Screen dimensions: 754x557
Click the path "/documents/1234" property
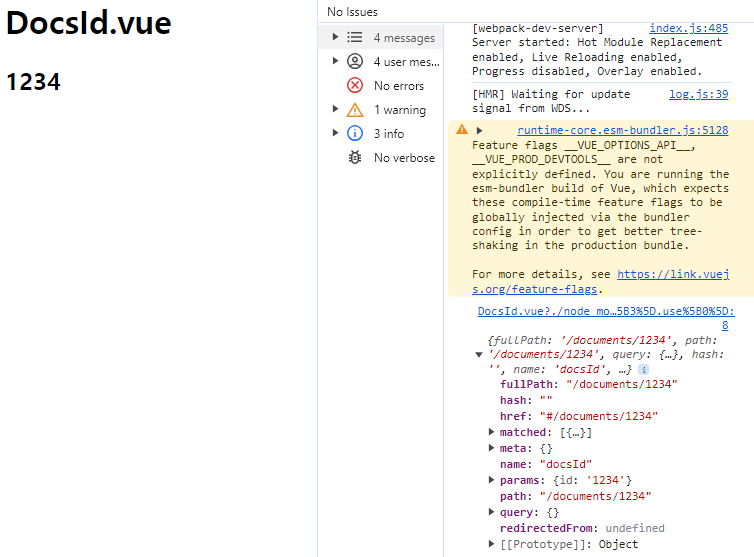pos(576,496)
